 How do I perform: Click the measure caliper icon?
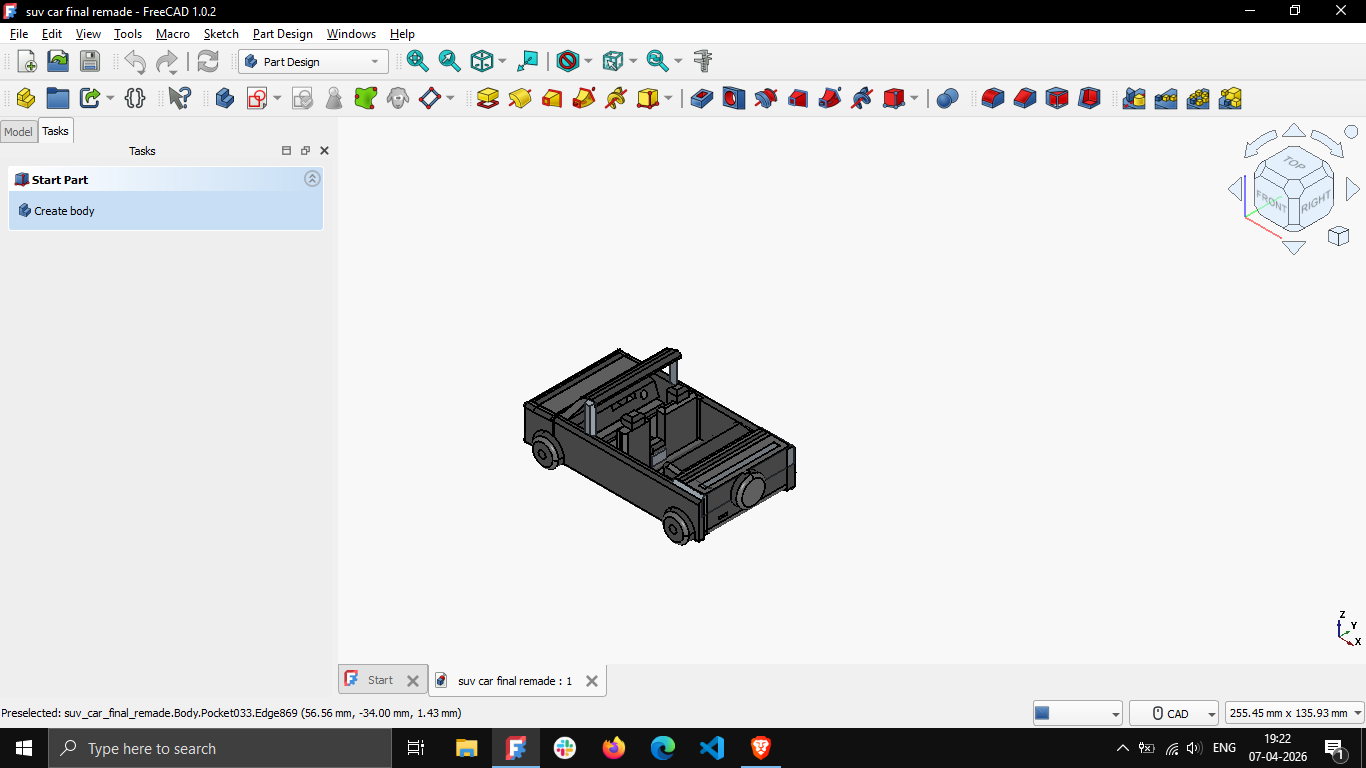pos(703,61)
